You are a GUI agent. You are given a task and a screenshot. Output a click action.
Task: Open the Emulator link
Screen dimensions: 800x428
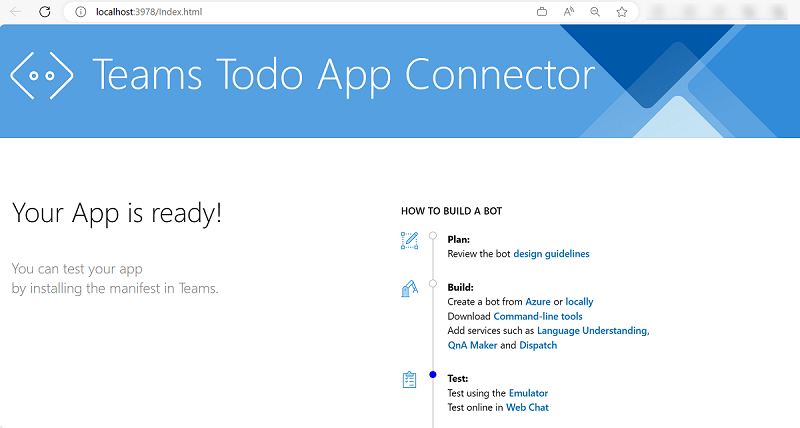tap(528, 393)
